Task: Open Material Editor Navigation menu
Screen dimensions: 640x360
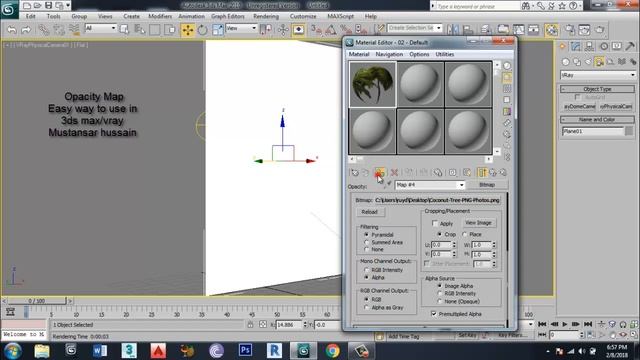Action: pos(389,54)
